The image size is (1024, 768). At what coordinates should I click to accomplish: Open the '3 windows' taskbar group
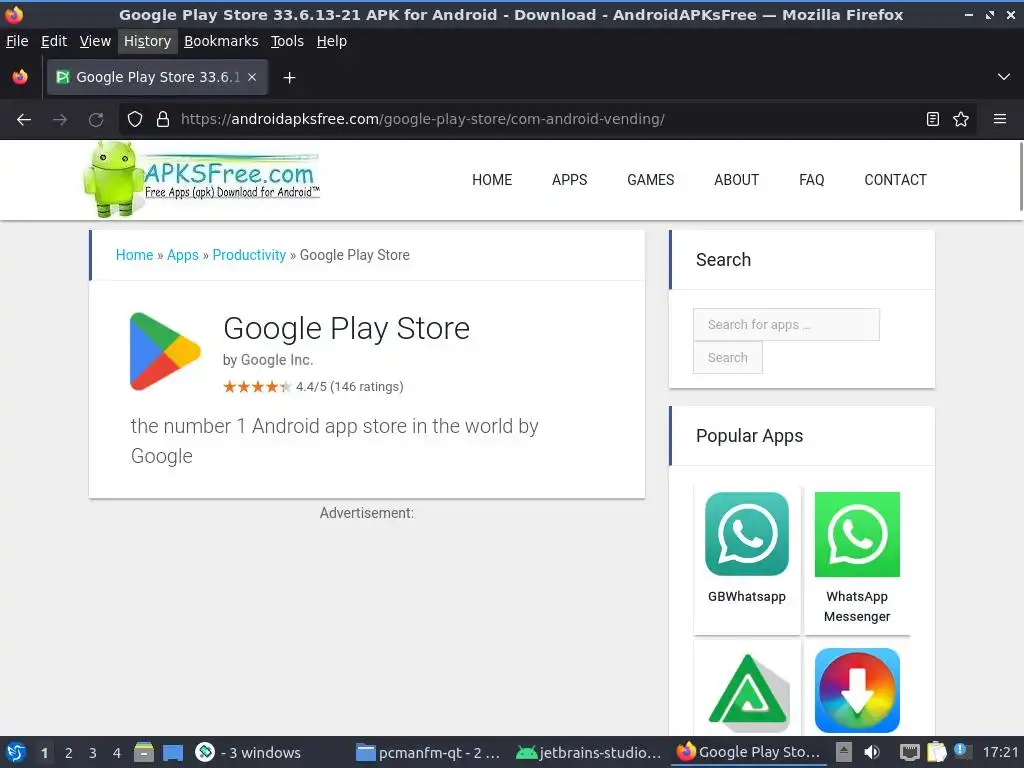(x=249, y=752)
